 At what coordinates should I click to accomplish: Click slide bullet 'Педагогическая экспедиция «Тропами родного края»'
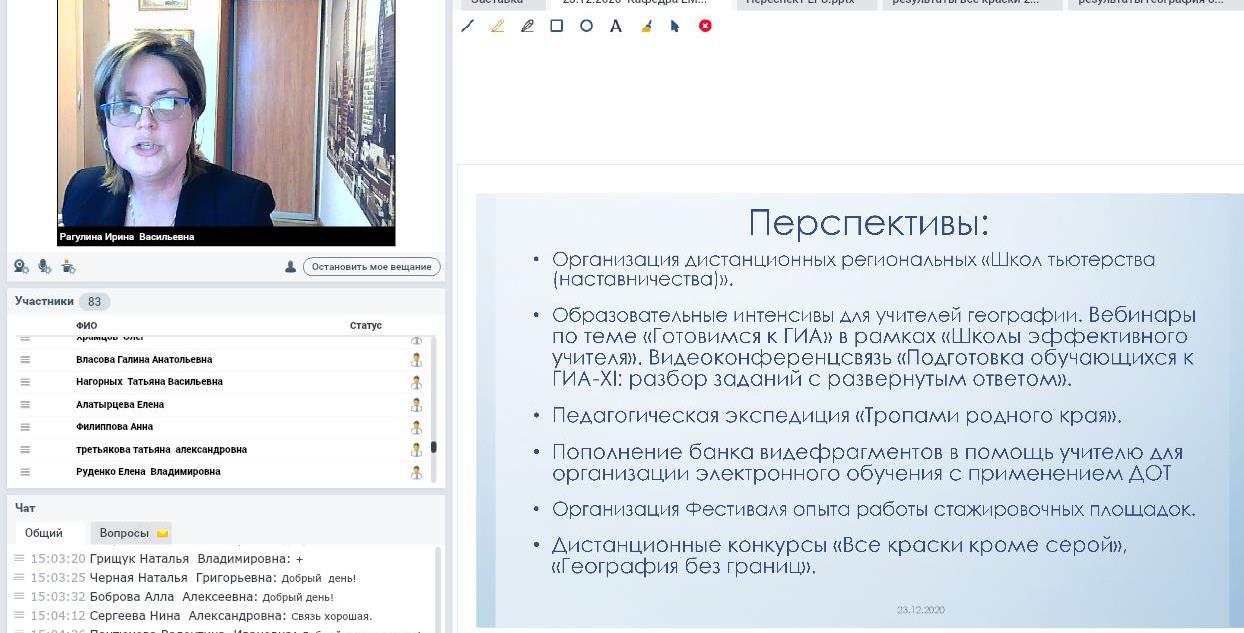(836, 415)
